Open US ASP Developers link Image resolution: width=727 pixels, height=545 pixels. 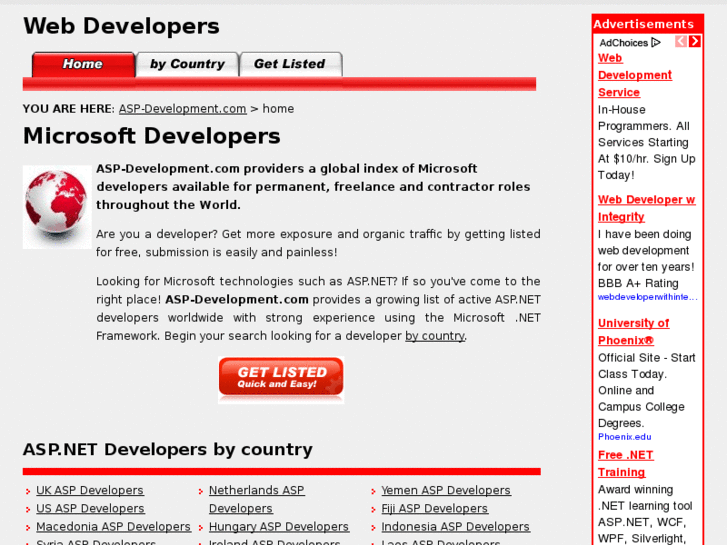[90, 508]
